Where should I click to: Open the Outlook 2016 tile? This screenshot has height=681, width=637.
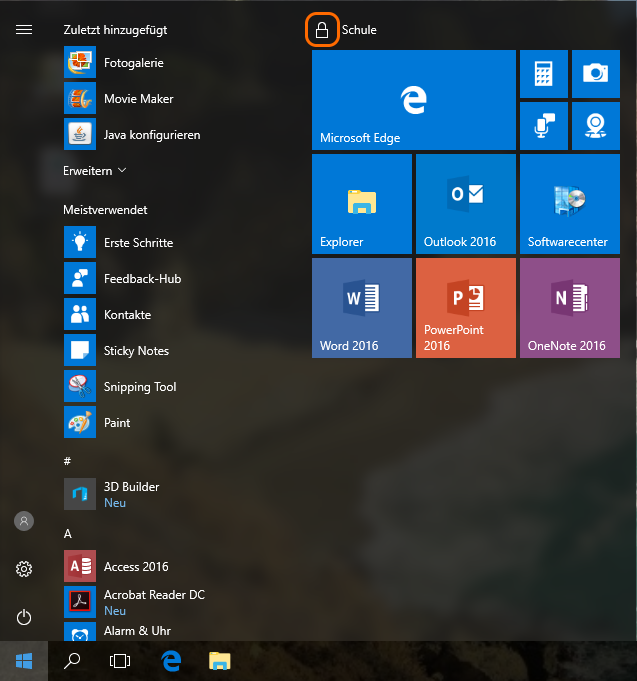pyautogui.click(x=465, y=204)
